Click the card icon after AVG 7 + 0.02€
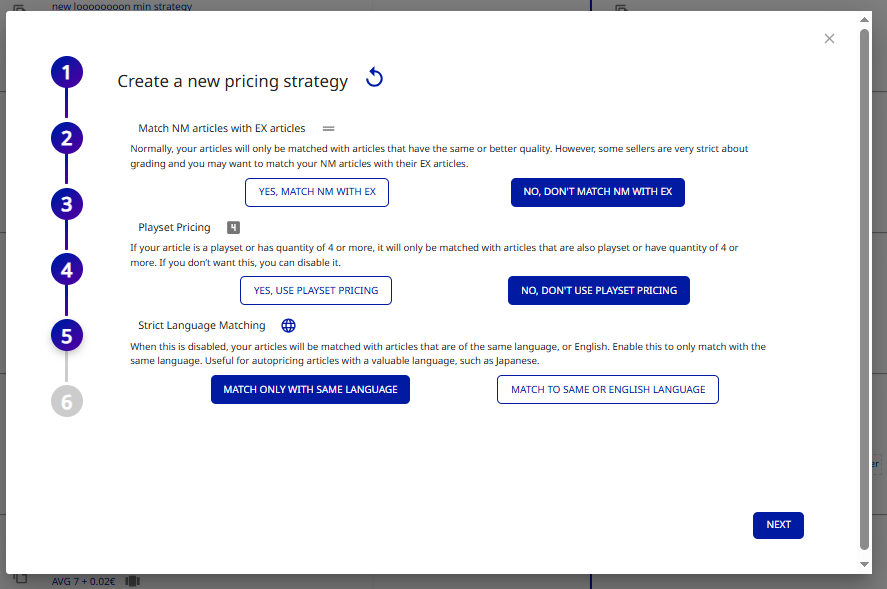Viewport: 887px width, 589px height. coord(132,581)
